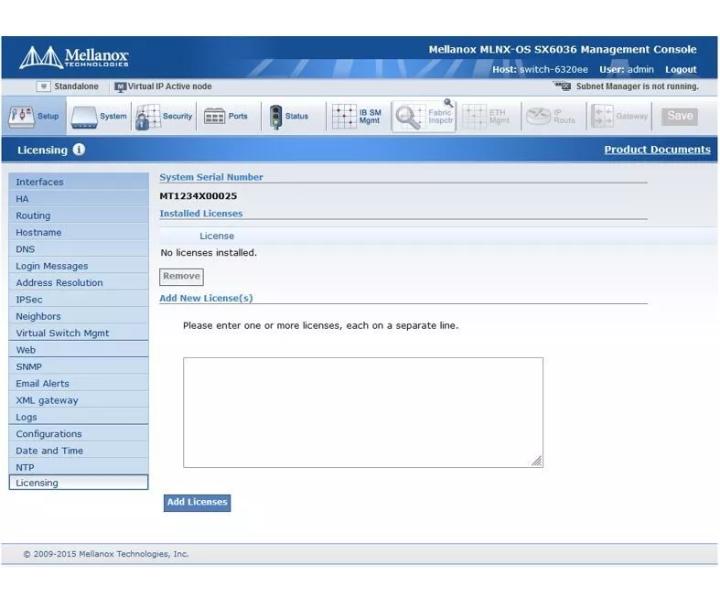Open Virtual Switch Mgmt sidebar item
Screen dimensions: 720x600
(79, 333)
